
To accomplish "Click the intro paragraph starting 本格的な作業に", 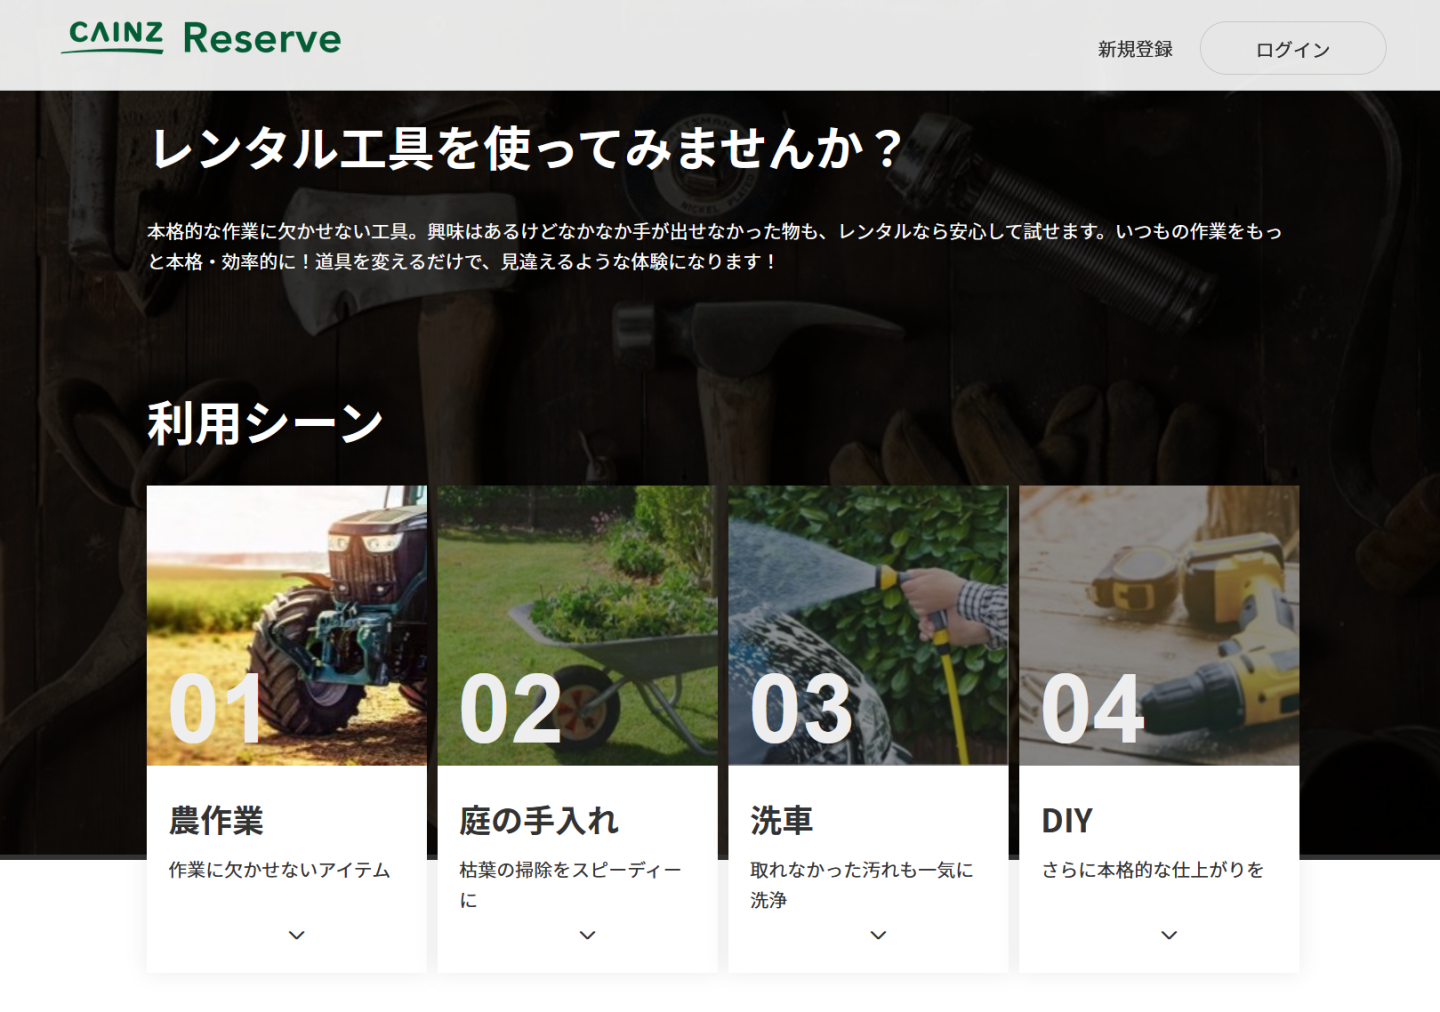I will [x=715, y=246].
